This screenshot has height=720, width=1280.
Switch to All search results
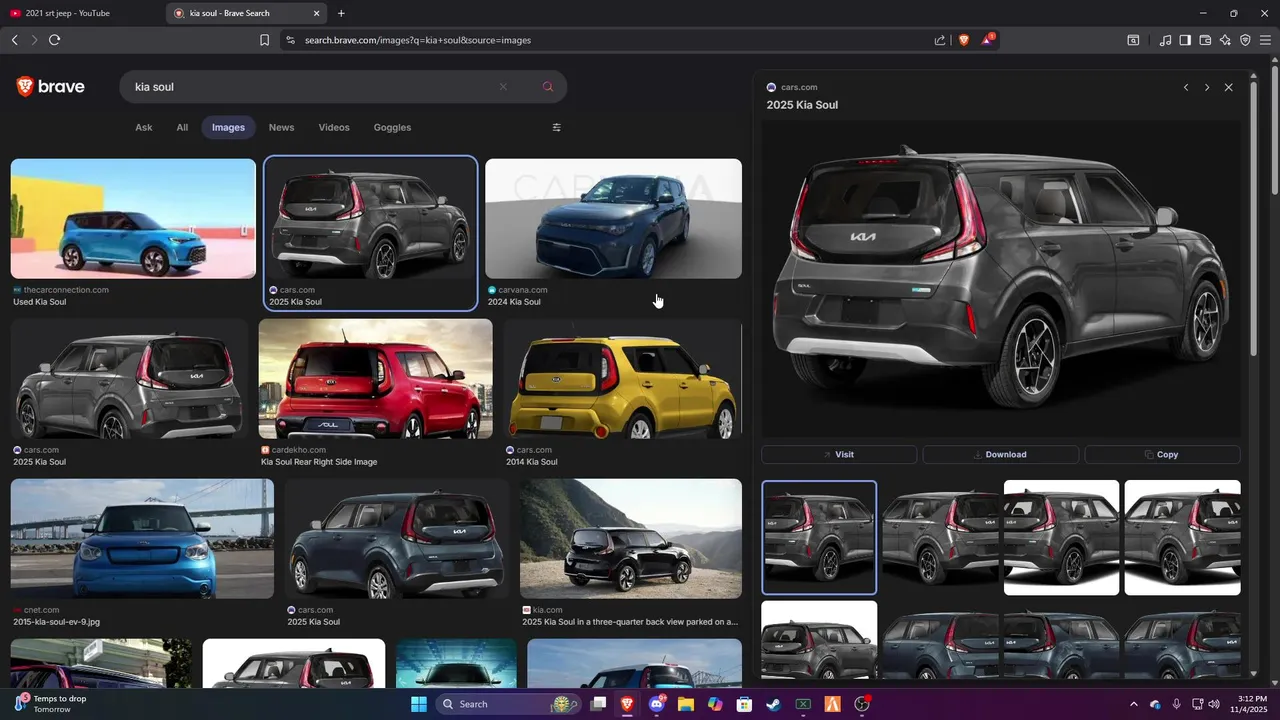tap(182, 127)
